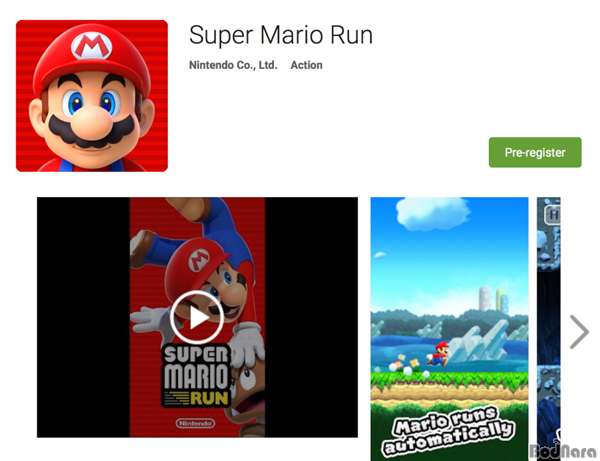Screen dimensions: 600x461
Task: Click the running Mario sprite in the screenshot
Action: click(x=438, y=354)
